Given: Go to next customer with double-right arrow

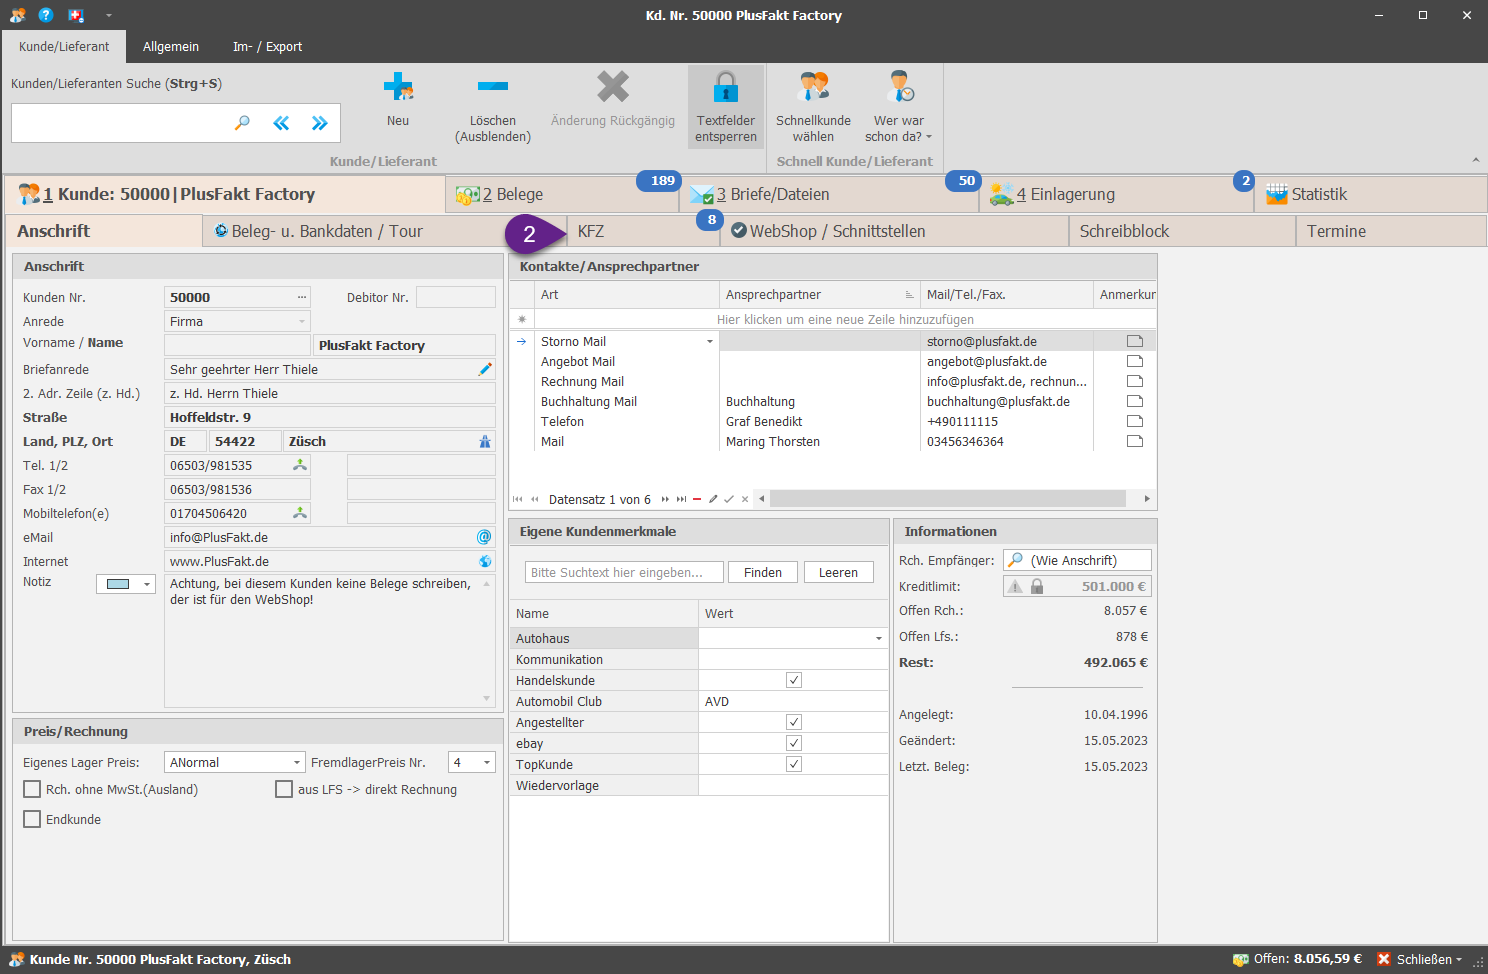Looking at the screenshot, I should pos(319,123).
